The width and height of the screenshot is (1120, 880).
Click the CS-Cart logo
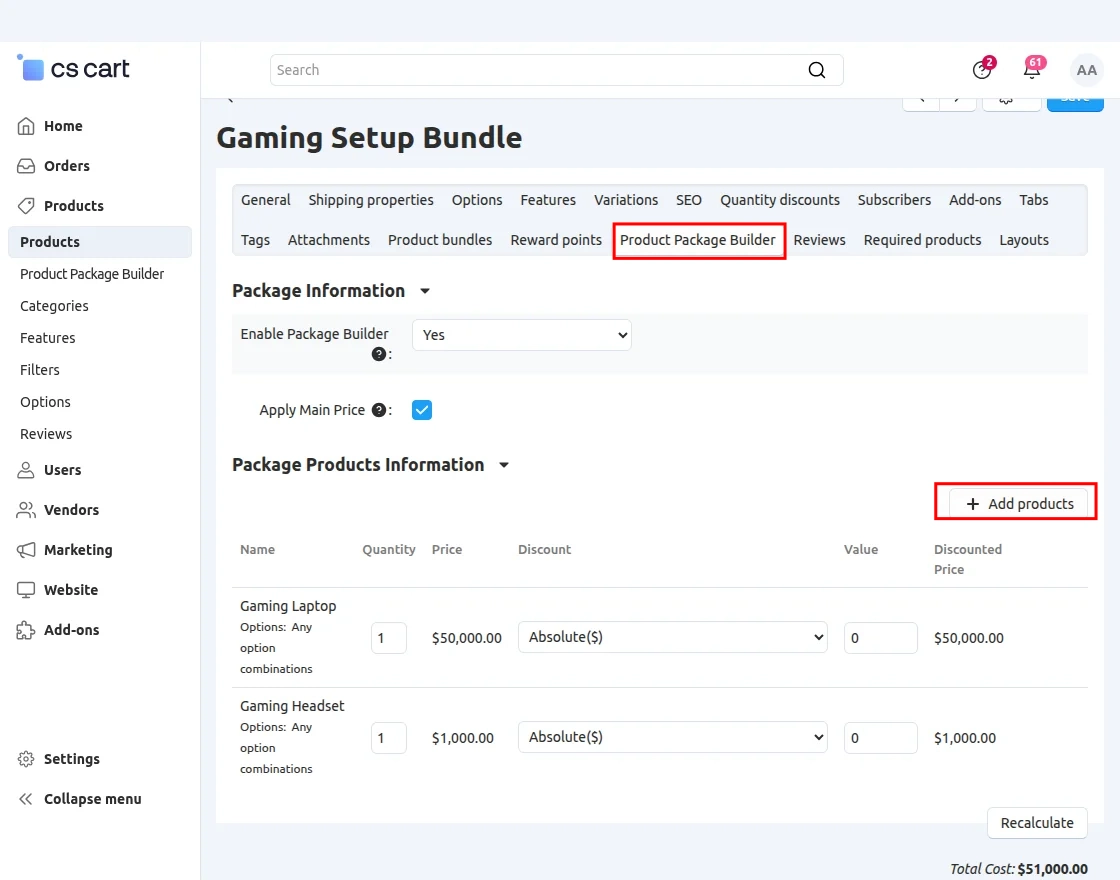[x=73, y=69]
